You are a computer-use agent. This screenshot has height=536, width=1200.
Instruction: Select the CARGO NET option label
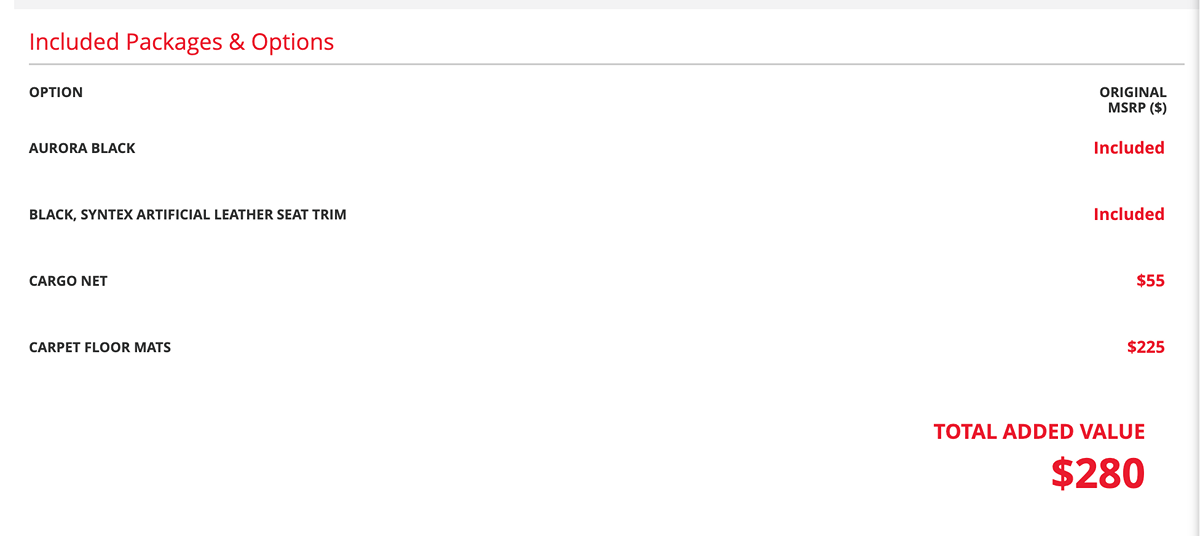[68, 281]
